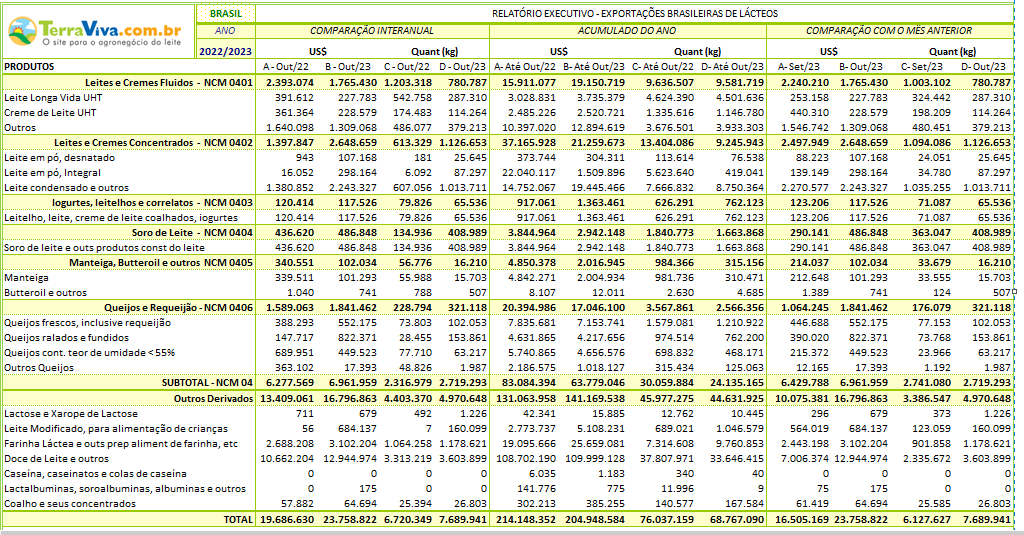The image size is (1024, 535).
Task: Select the TOTAL row label
Action: (238, 520)
